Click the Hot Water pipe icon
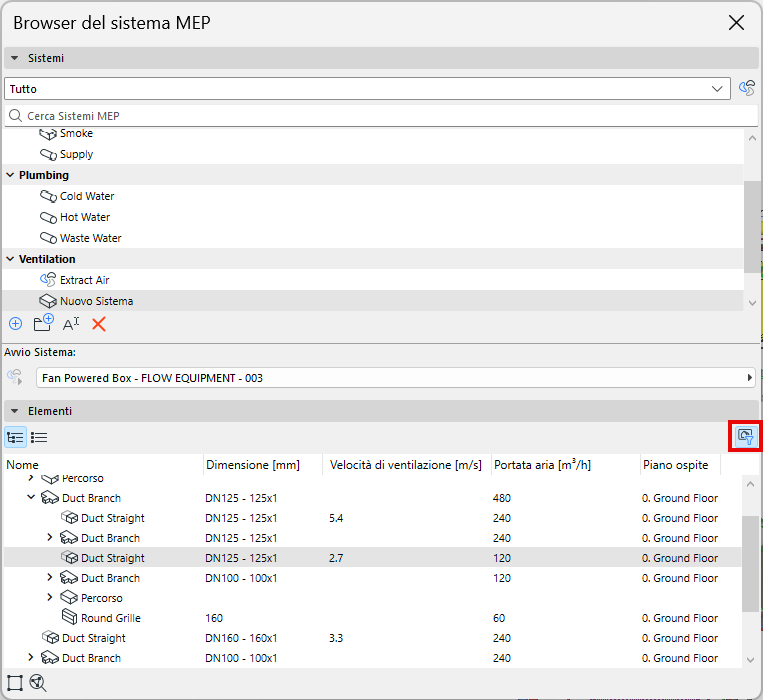Screen dimensions: 763x700 click(x=48, y=217)
